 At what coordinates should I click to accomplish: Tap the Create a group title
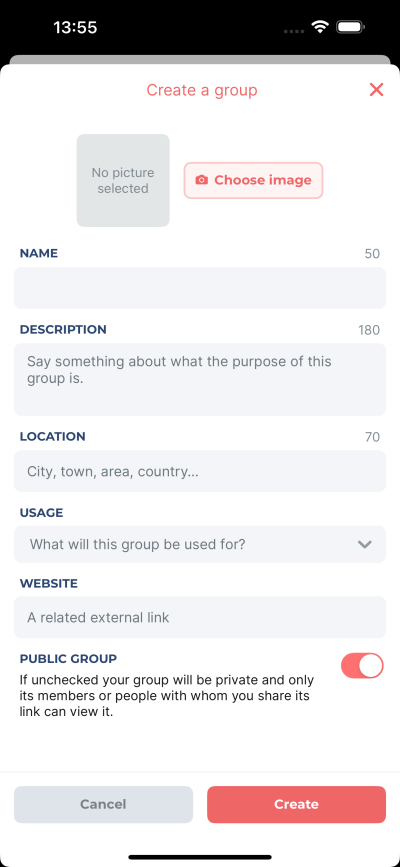tap(202, 90)
